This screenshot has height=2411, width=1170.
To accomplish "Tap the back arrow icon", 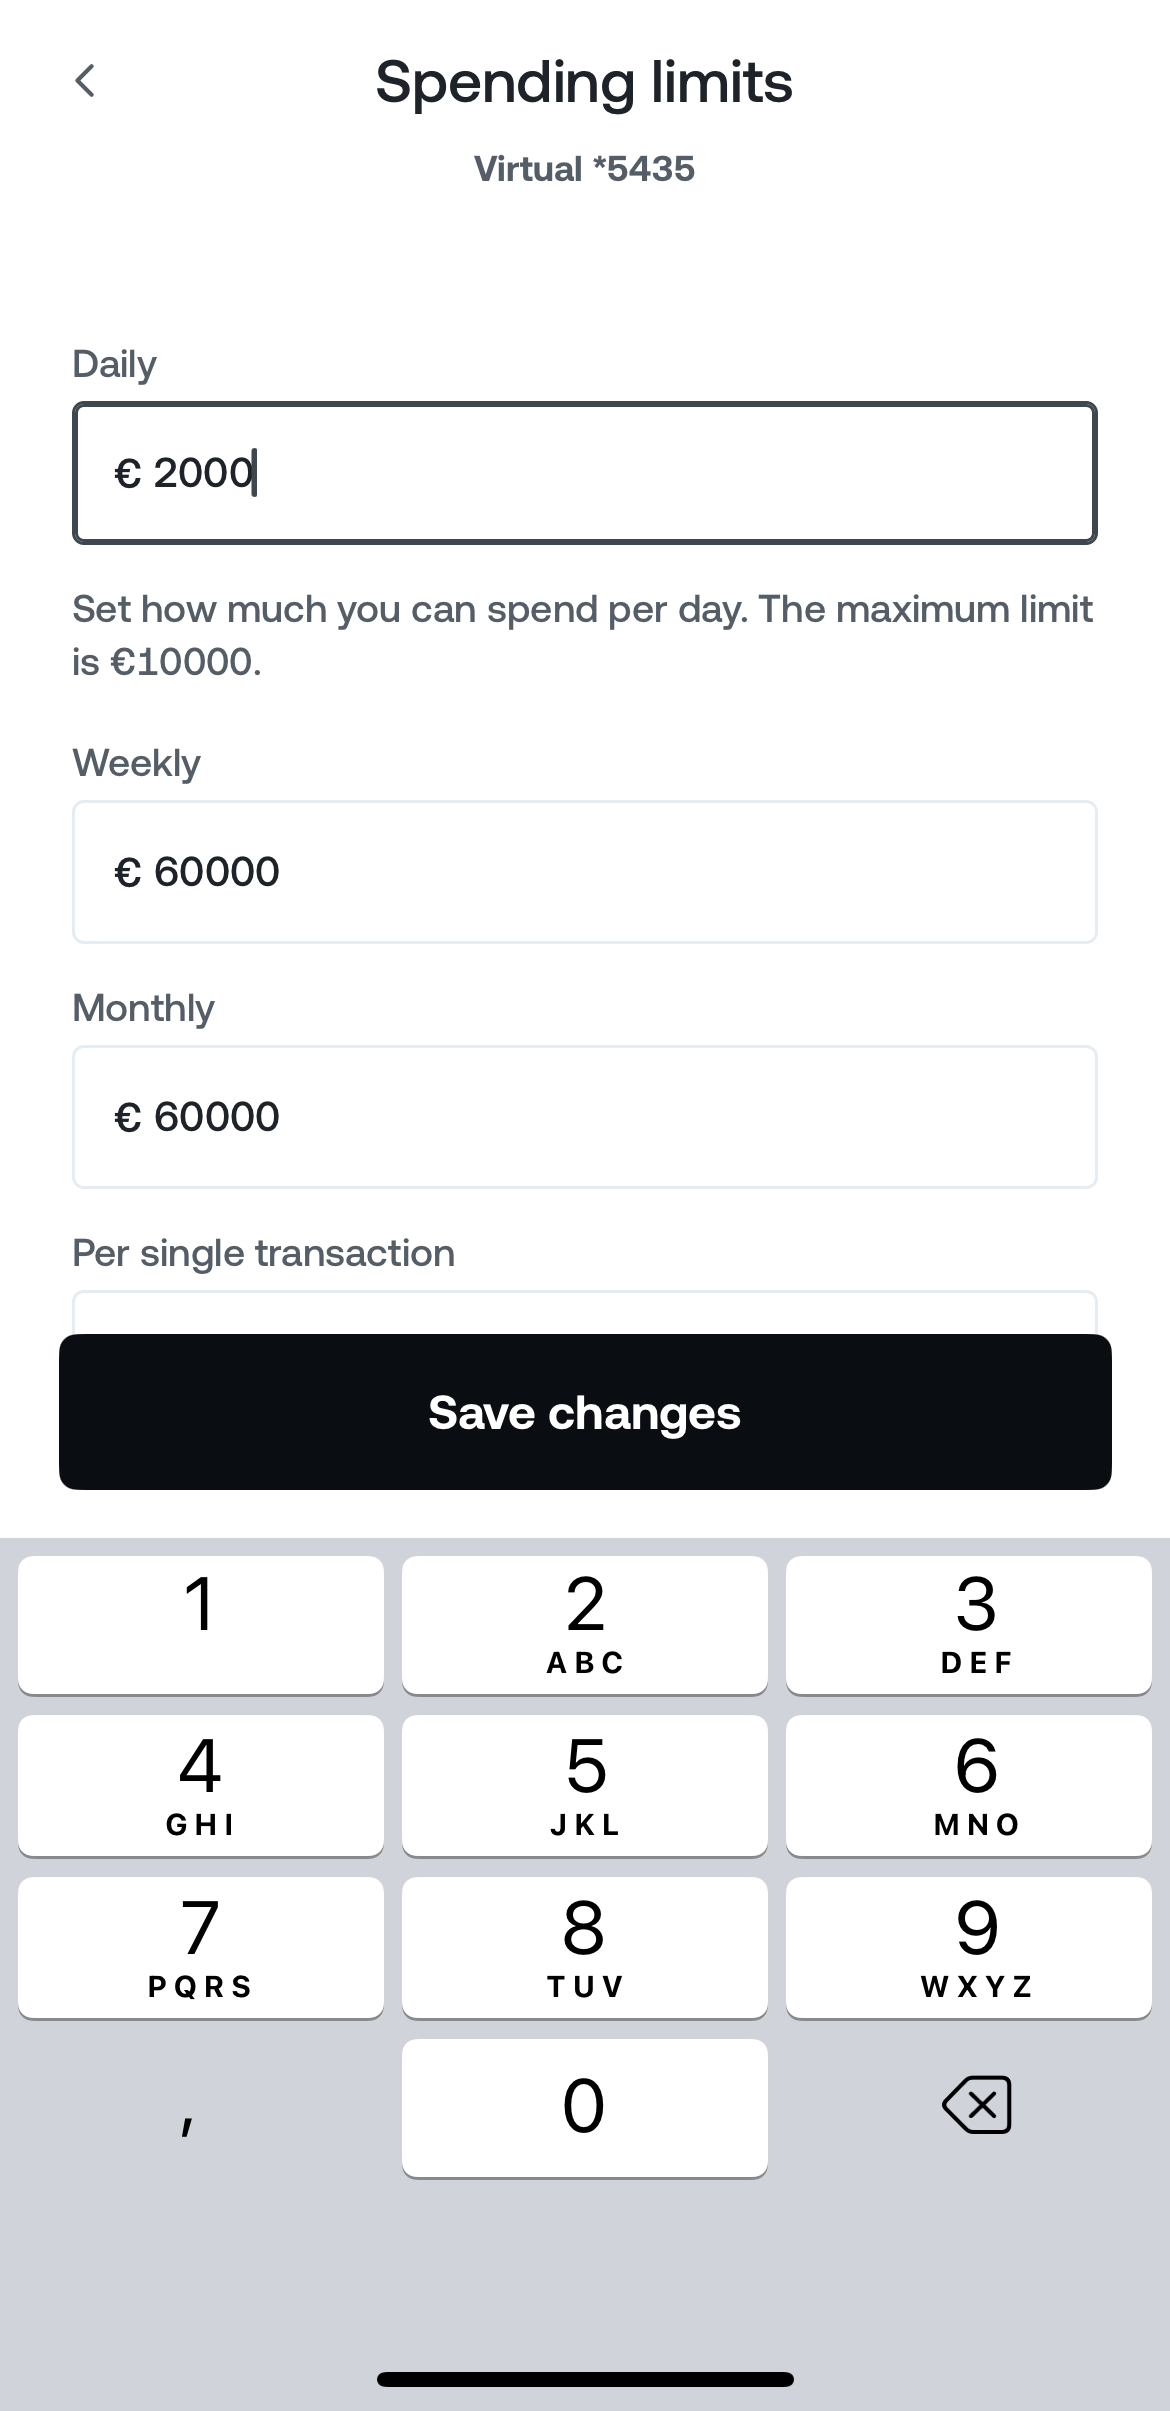I will click(86, 81).
